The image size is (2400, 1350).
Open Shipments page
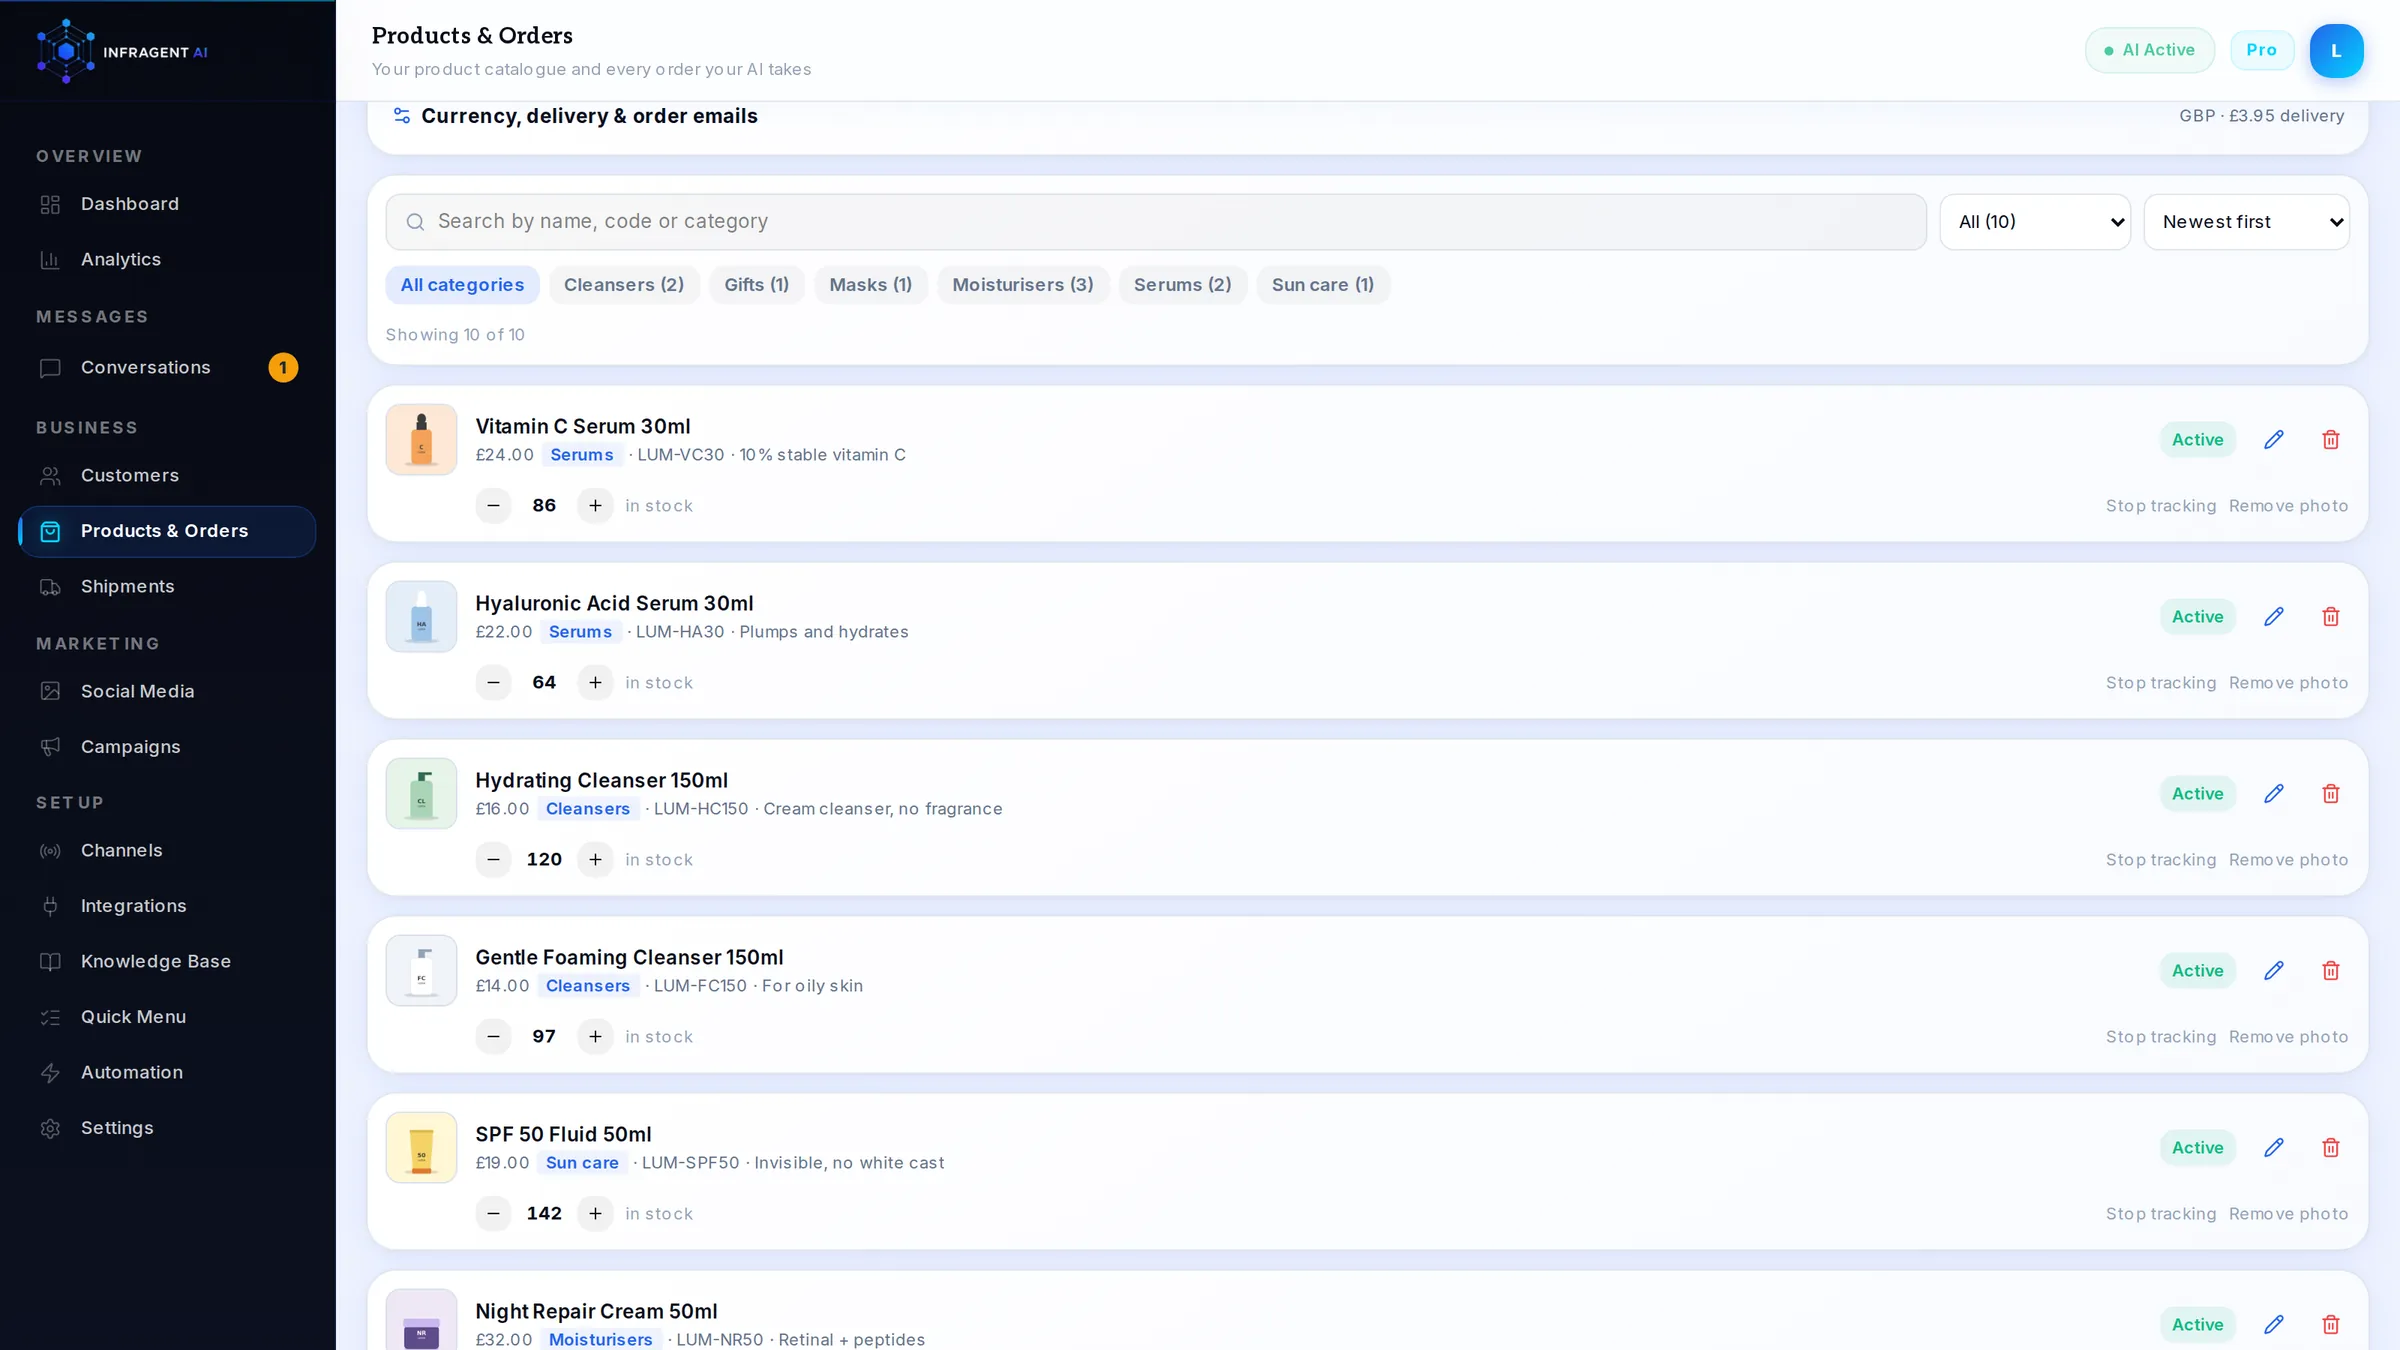point(167,587)
